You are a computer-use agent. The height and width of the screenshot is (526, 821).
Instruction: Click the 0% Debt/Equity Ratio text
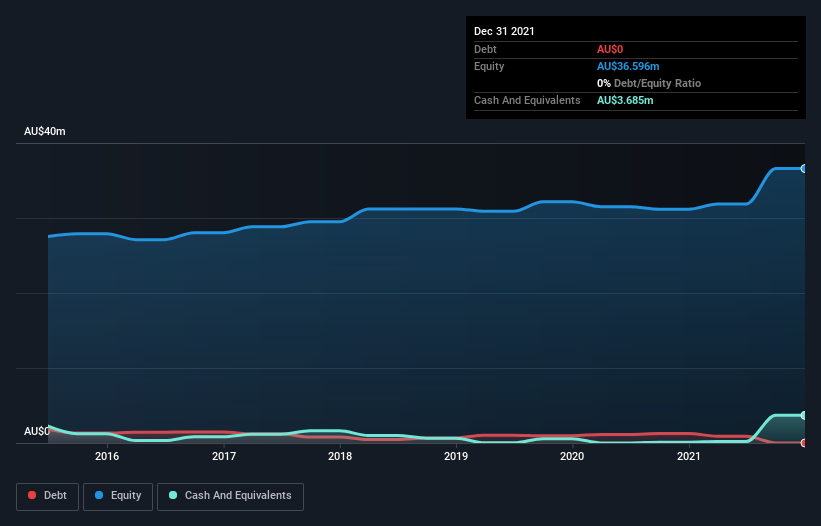point(649,83)
